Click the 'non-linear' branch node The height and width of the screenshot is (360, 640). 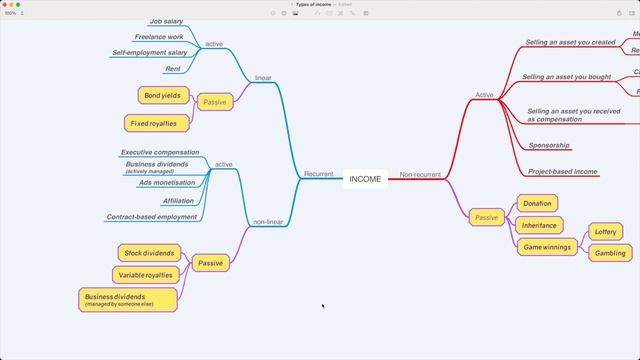268,222
